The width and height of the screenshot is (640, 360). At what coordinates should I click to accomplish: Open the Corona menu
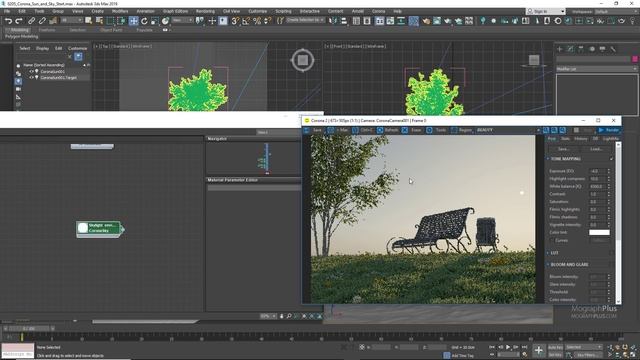(378, 11)
